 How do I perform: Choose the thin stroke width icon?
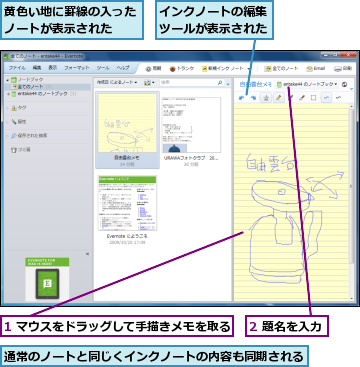[x=326, y=98]
